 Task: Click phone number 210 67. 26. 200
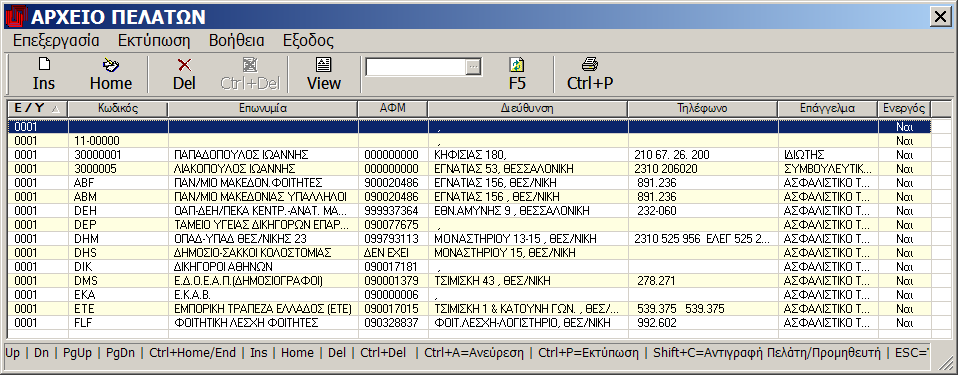[672, 155]
